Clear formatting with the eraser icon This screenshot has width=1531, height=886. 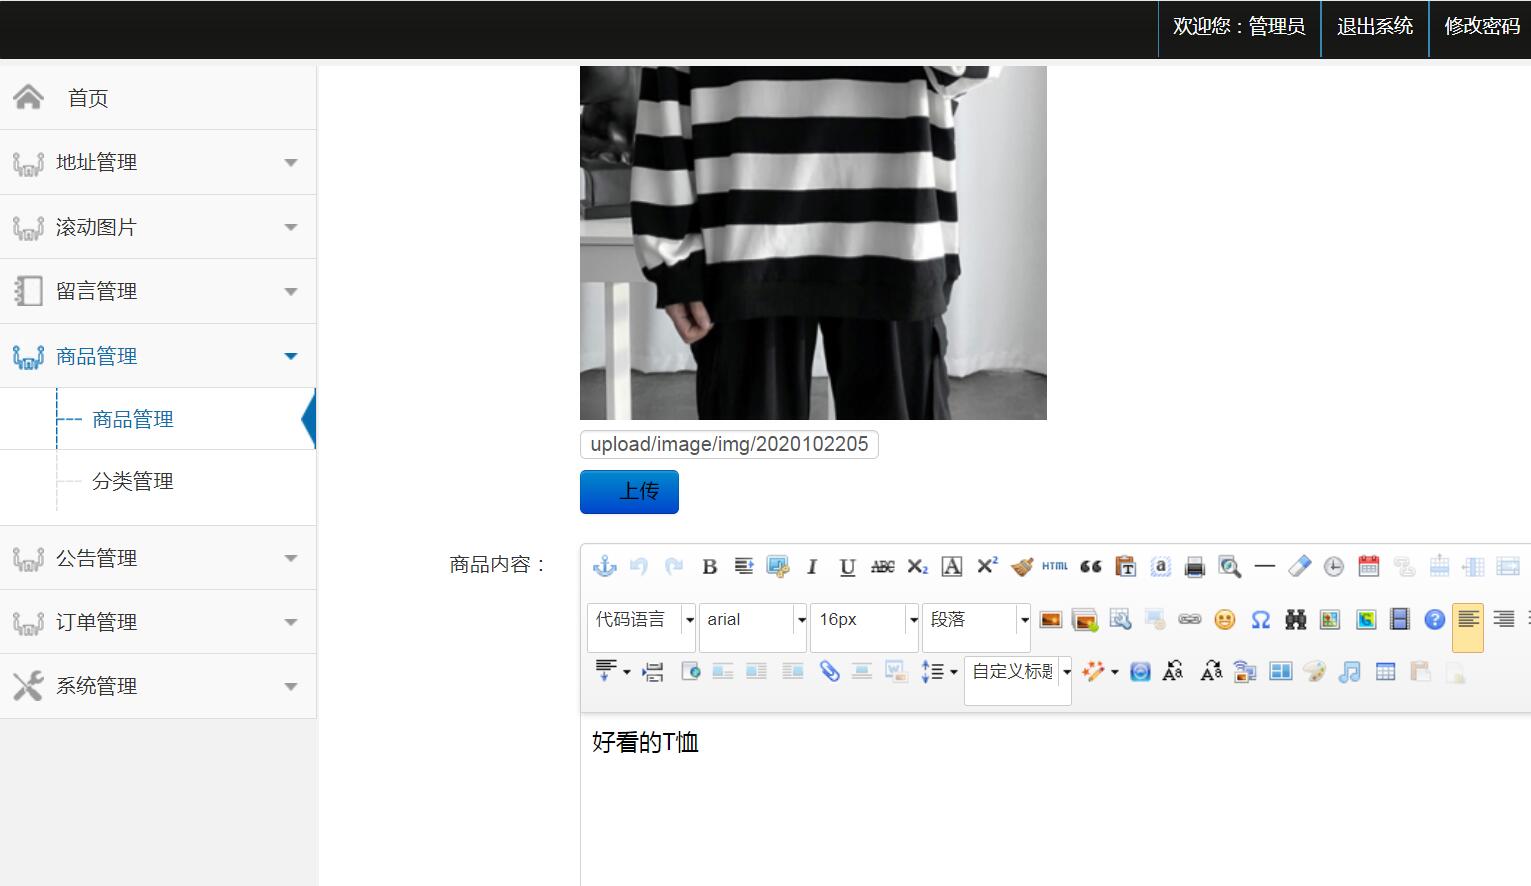[x=1299, y=566]
